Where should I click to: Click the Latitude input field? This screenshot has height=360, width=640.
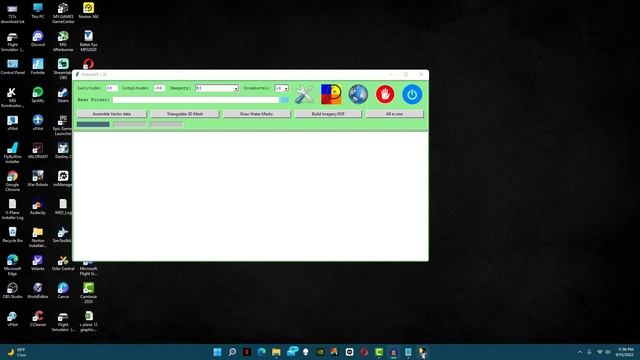(x=111, y=88)
